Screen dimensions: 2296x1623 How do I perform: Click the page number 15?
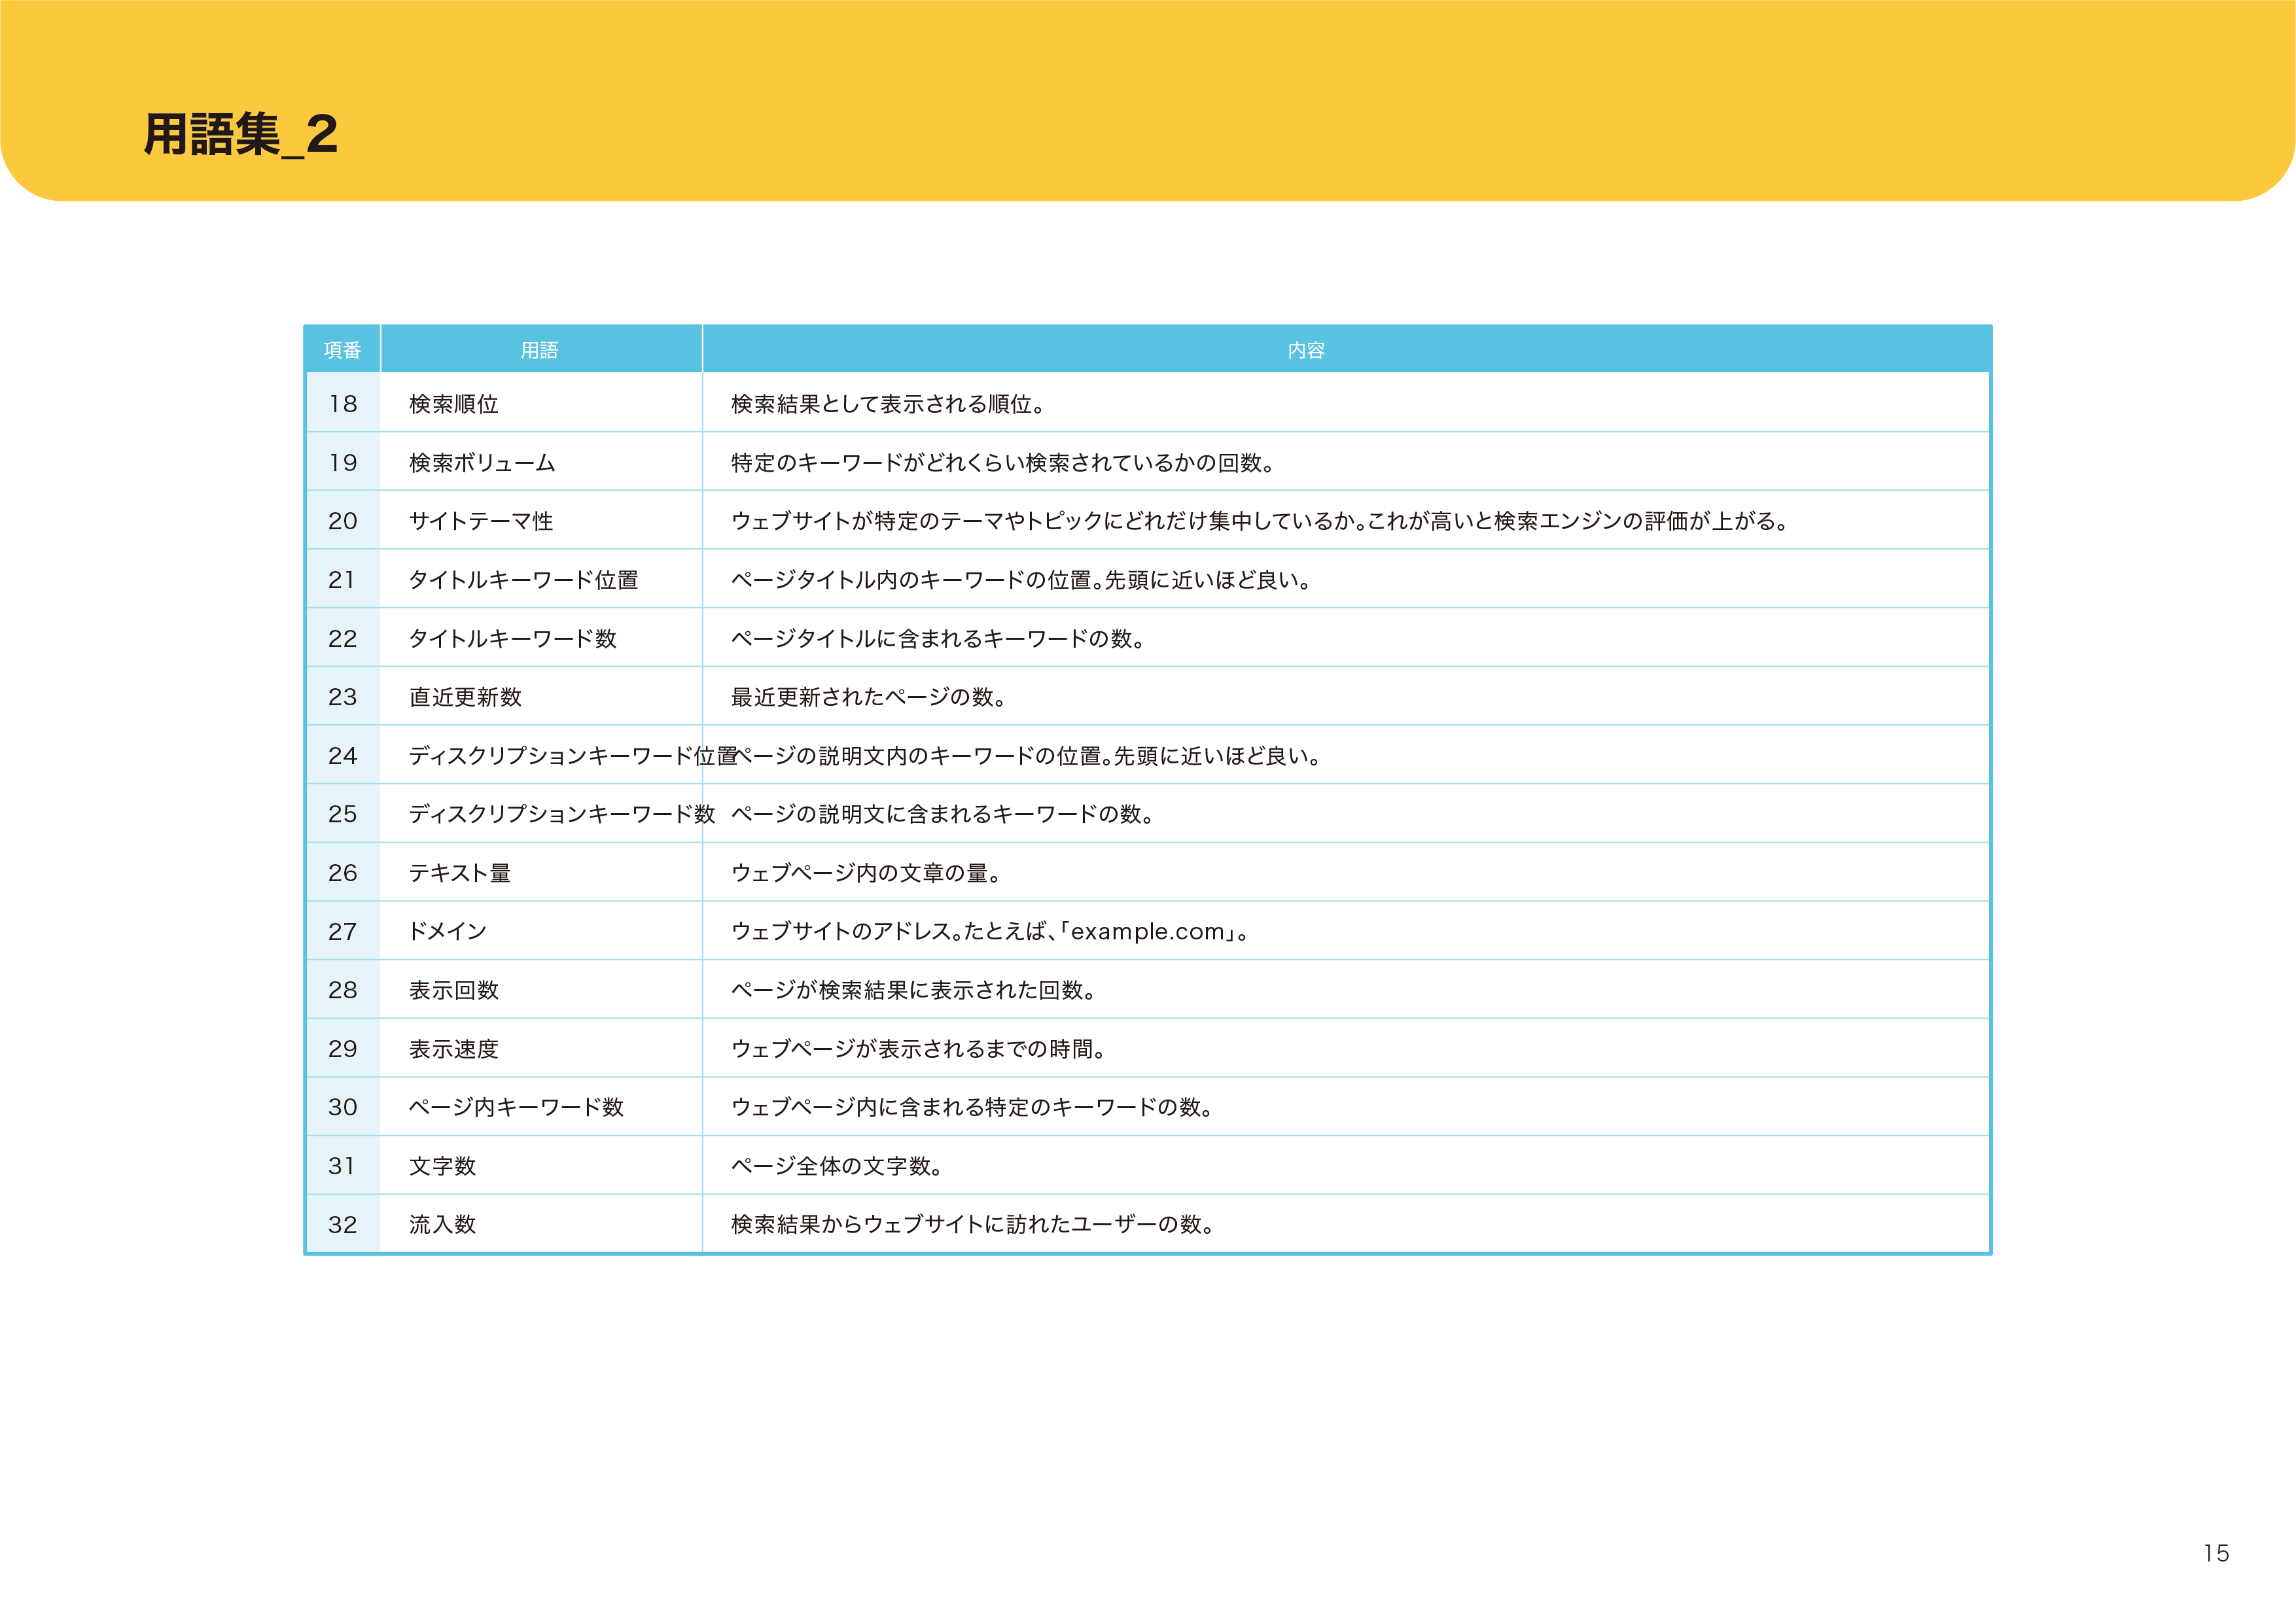tap(2216, 1553)
